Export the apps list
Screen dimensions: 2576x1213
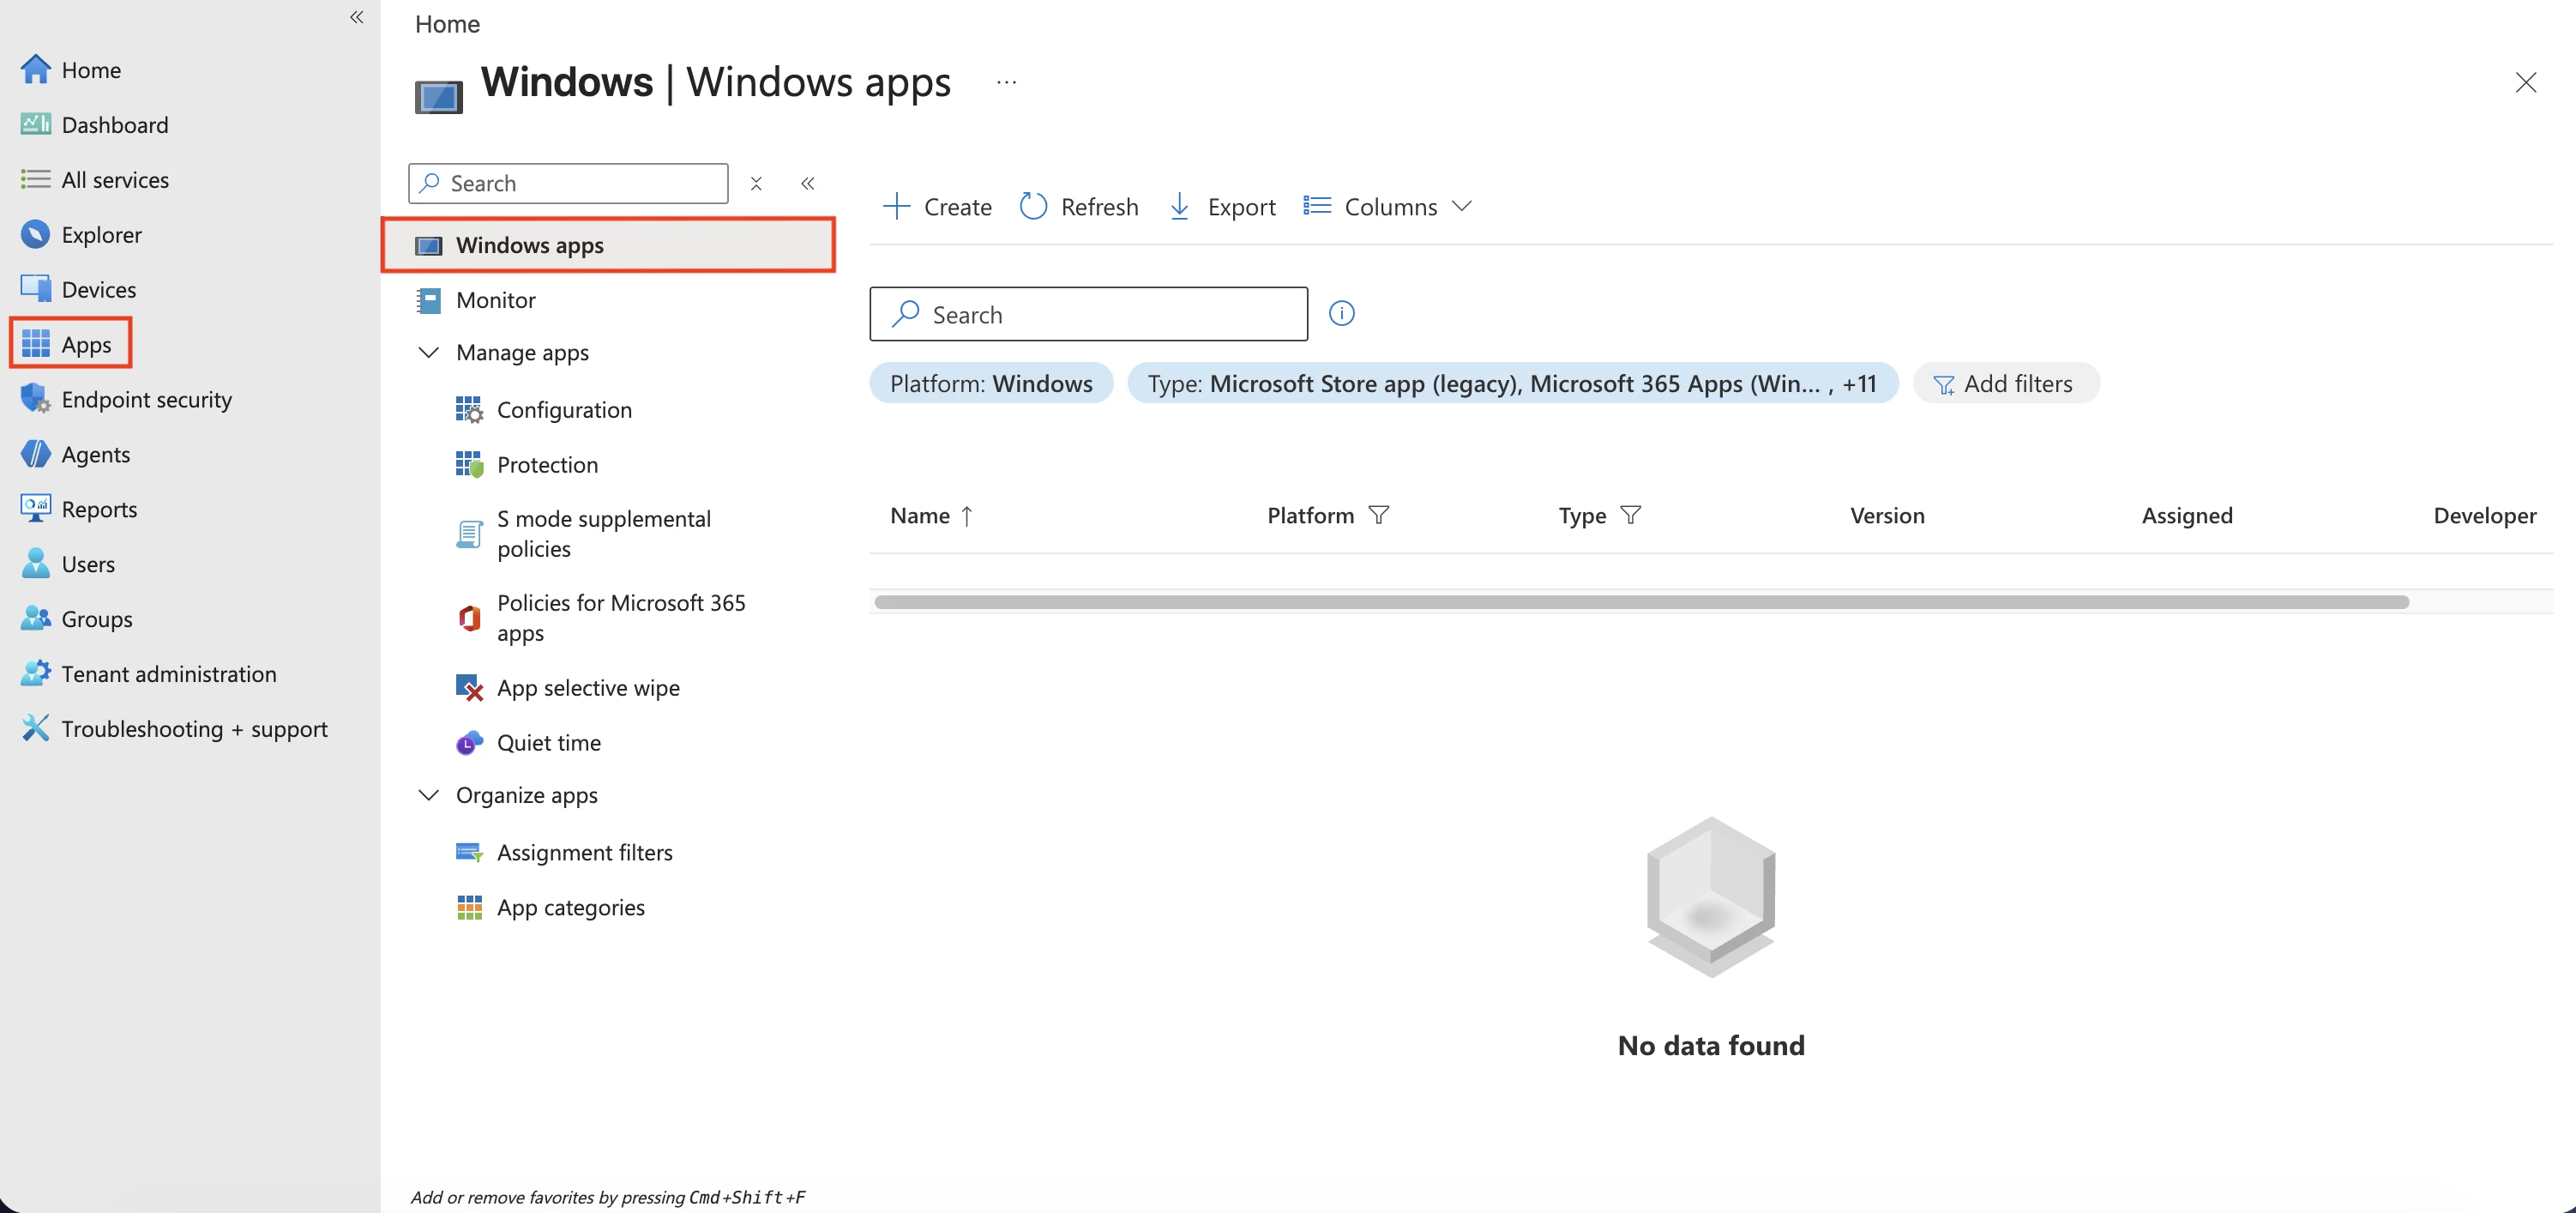tap(1222, 207)
